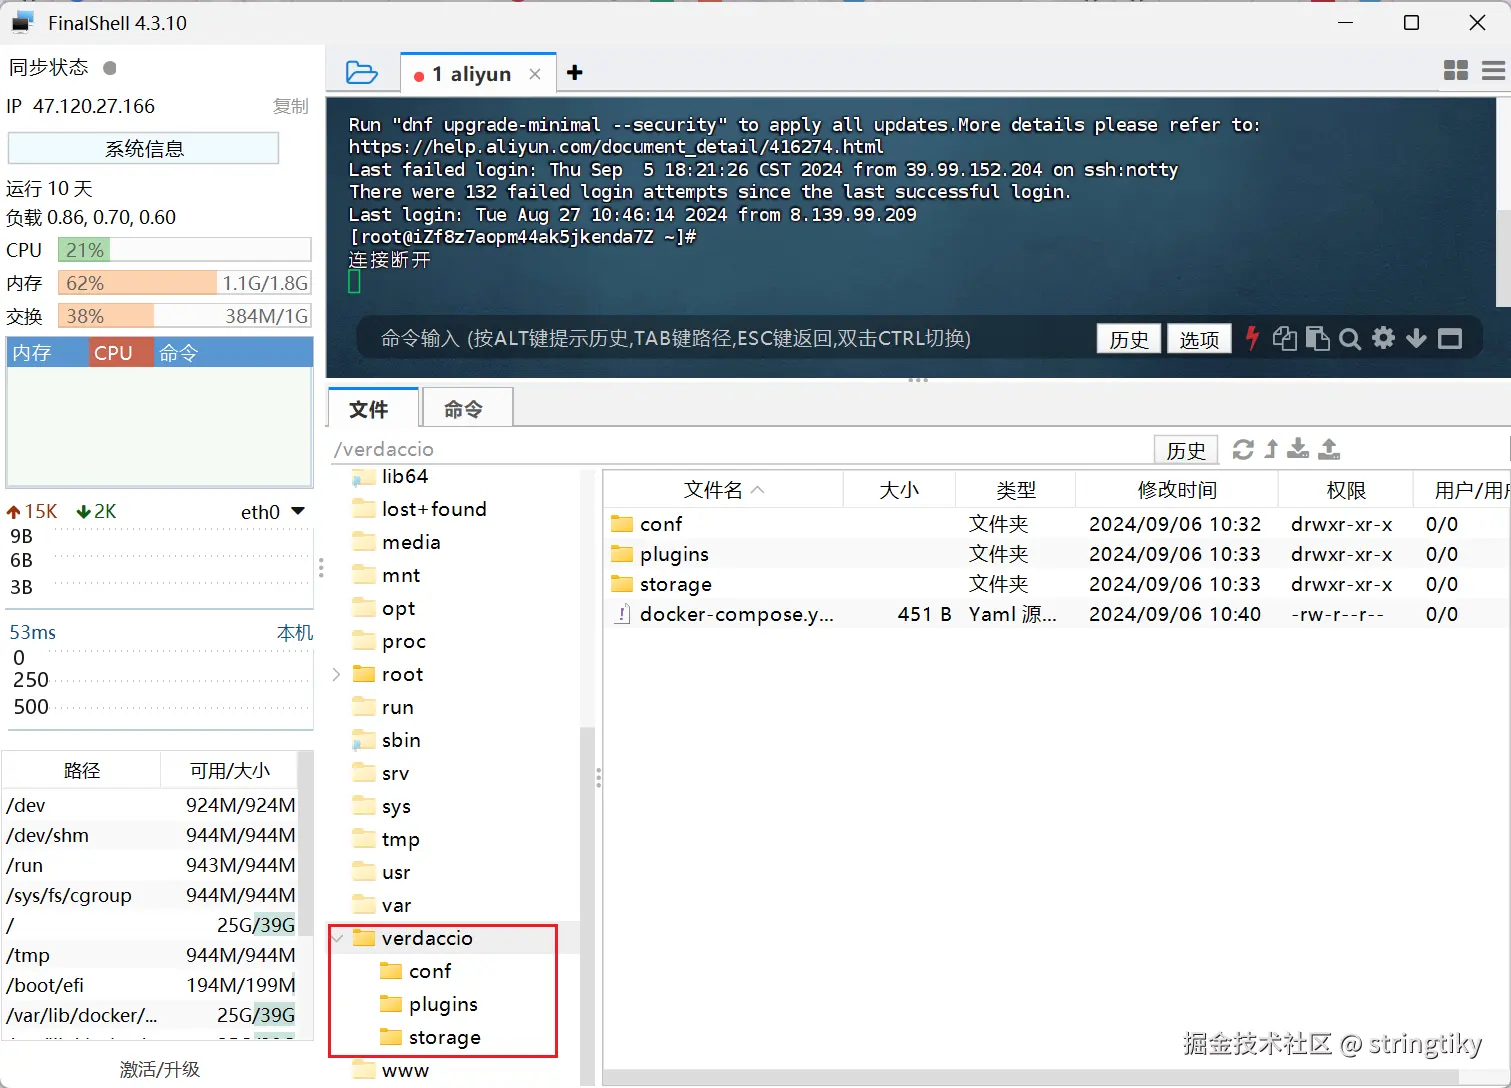This screenshot has height=1088, width=1511.
Task: Select the sbin folder in tree
Action: click(x=401, y=740)
